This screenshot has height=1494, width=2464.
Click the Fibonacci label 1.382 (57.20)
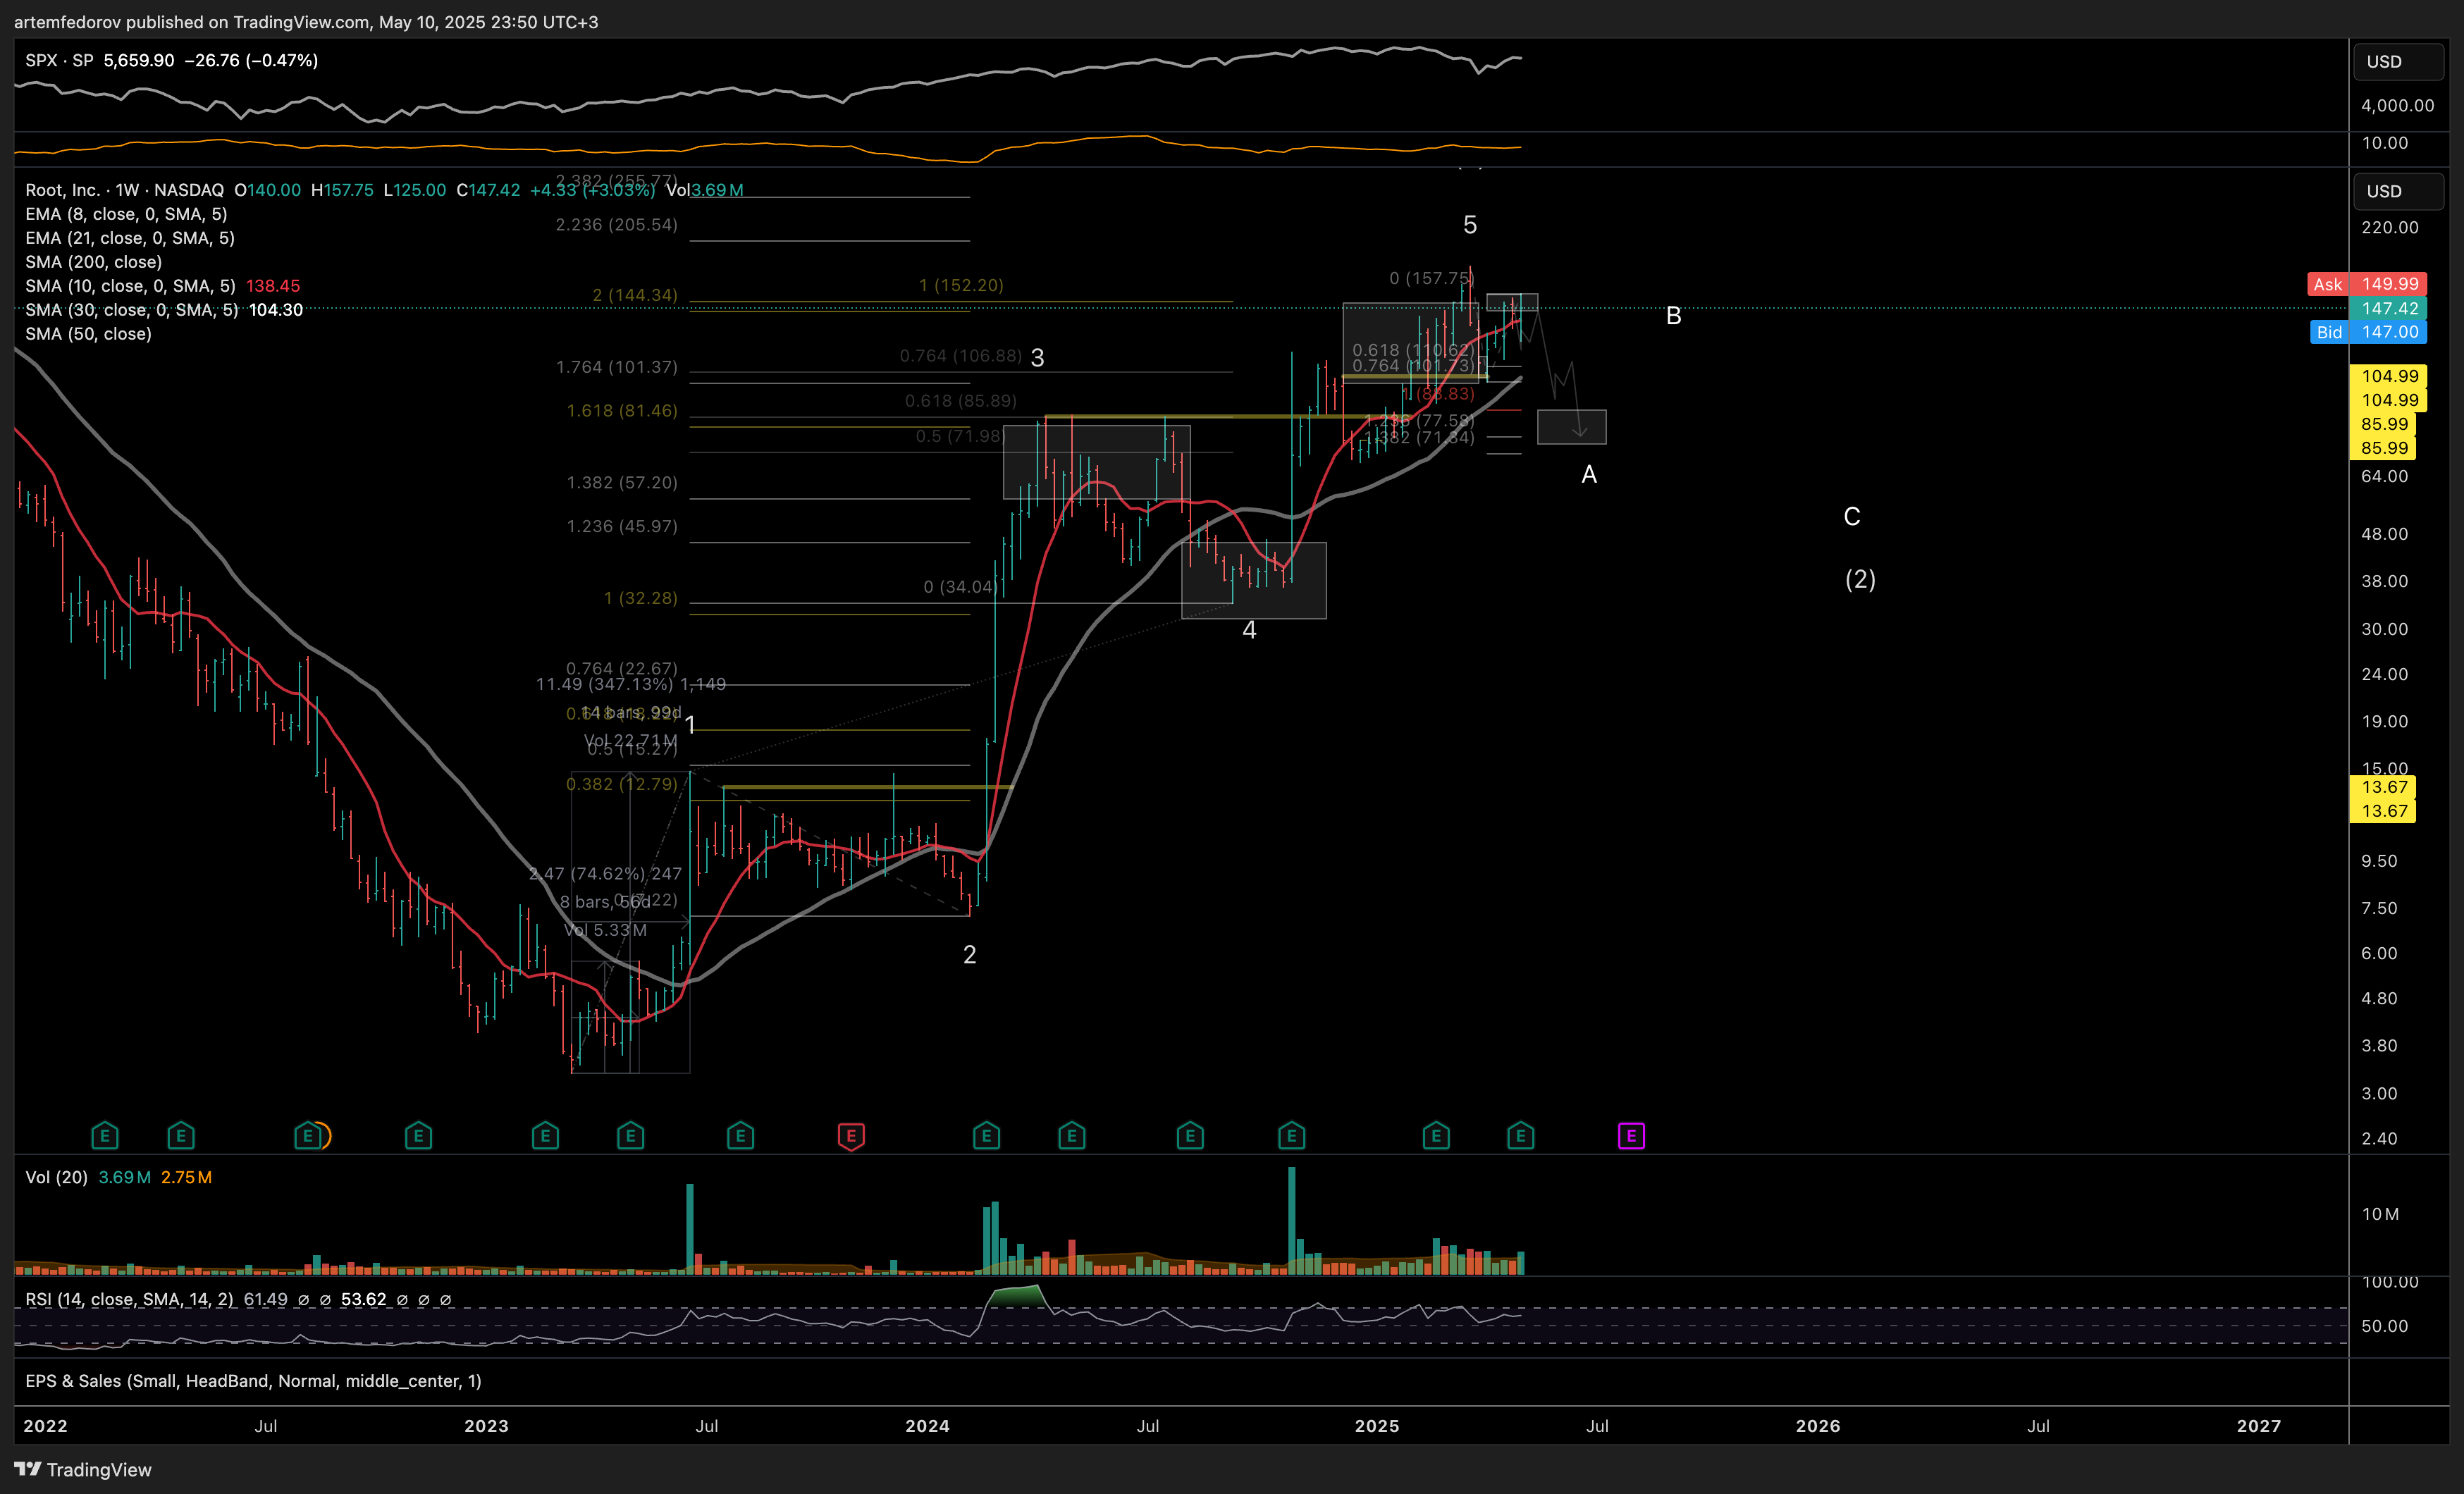622,482
